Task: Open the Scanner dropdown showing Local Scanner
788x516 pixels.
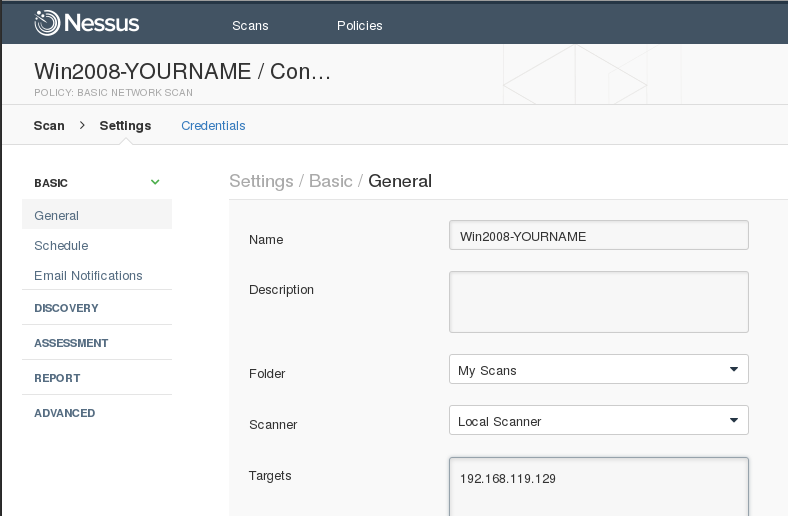Action: [x=598, y=421]
